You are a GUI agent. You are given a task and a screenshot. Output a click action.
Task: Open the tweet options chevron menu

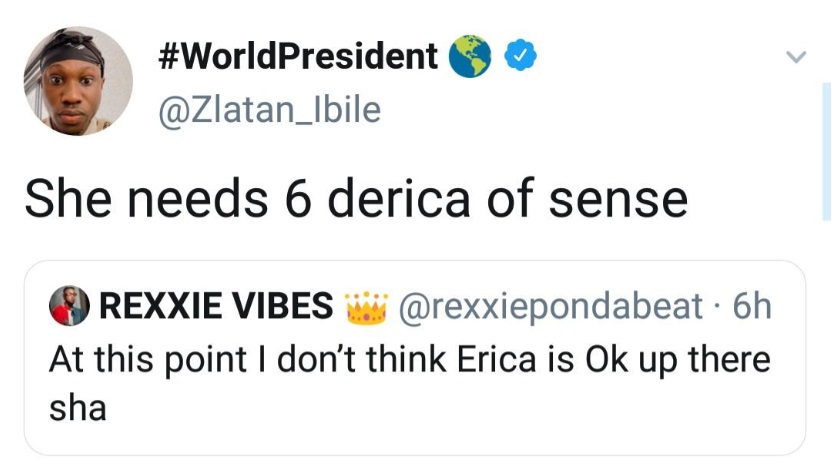(x=796, y=58)
